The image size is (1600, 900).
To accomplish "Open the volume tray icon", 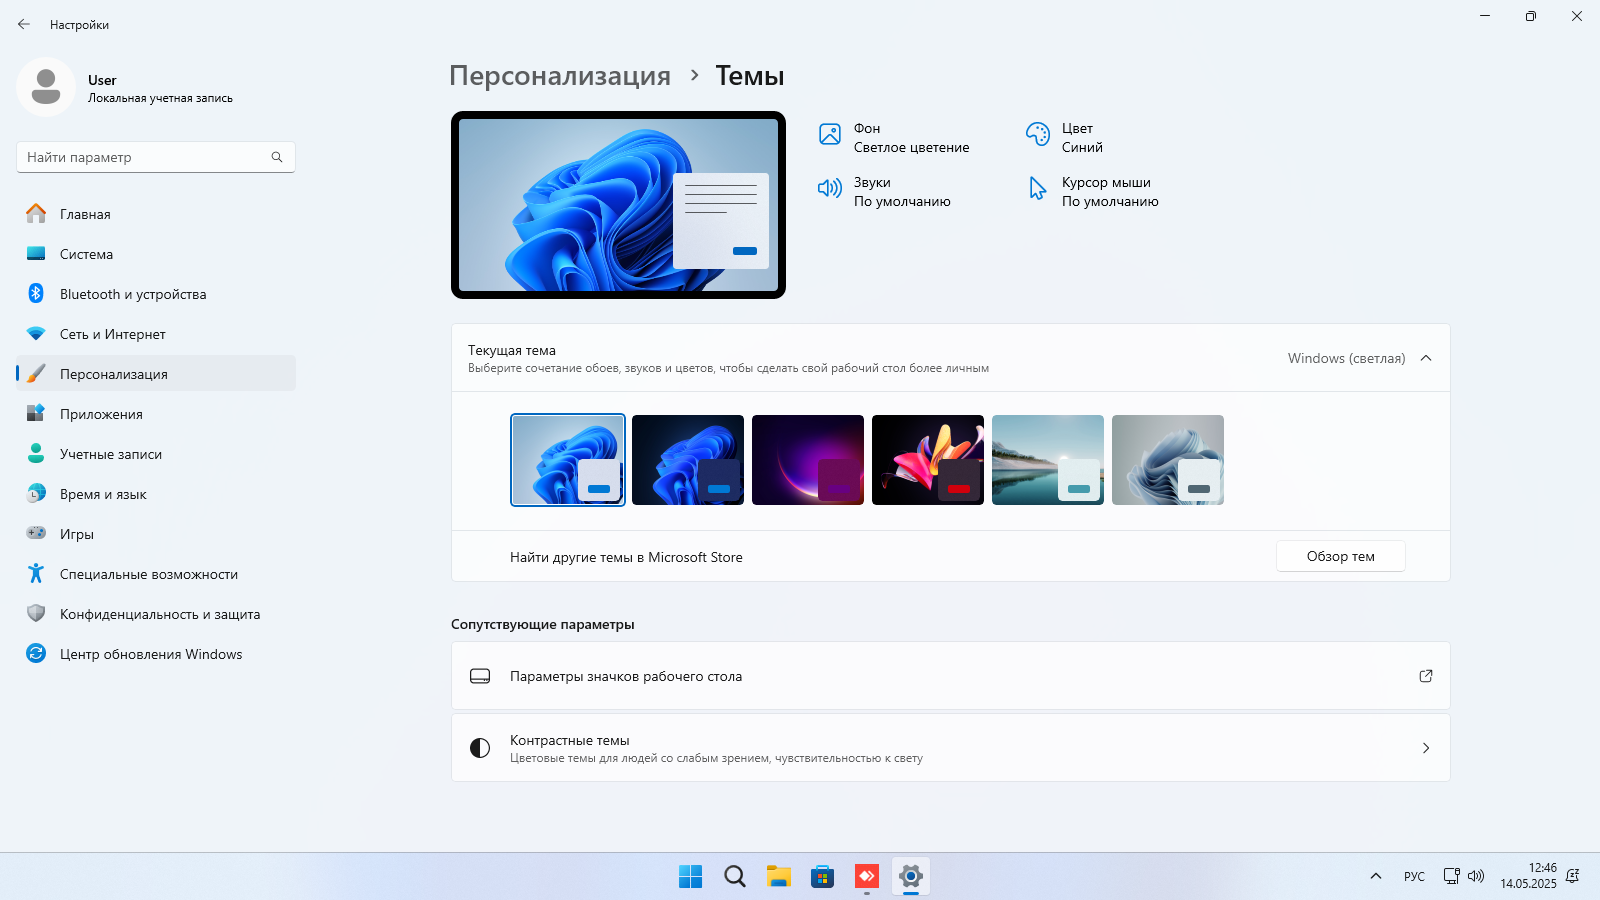I will [x=1476, y=876].
